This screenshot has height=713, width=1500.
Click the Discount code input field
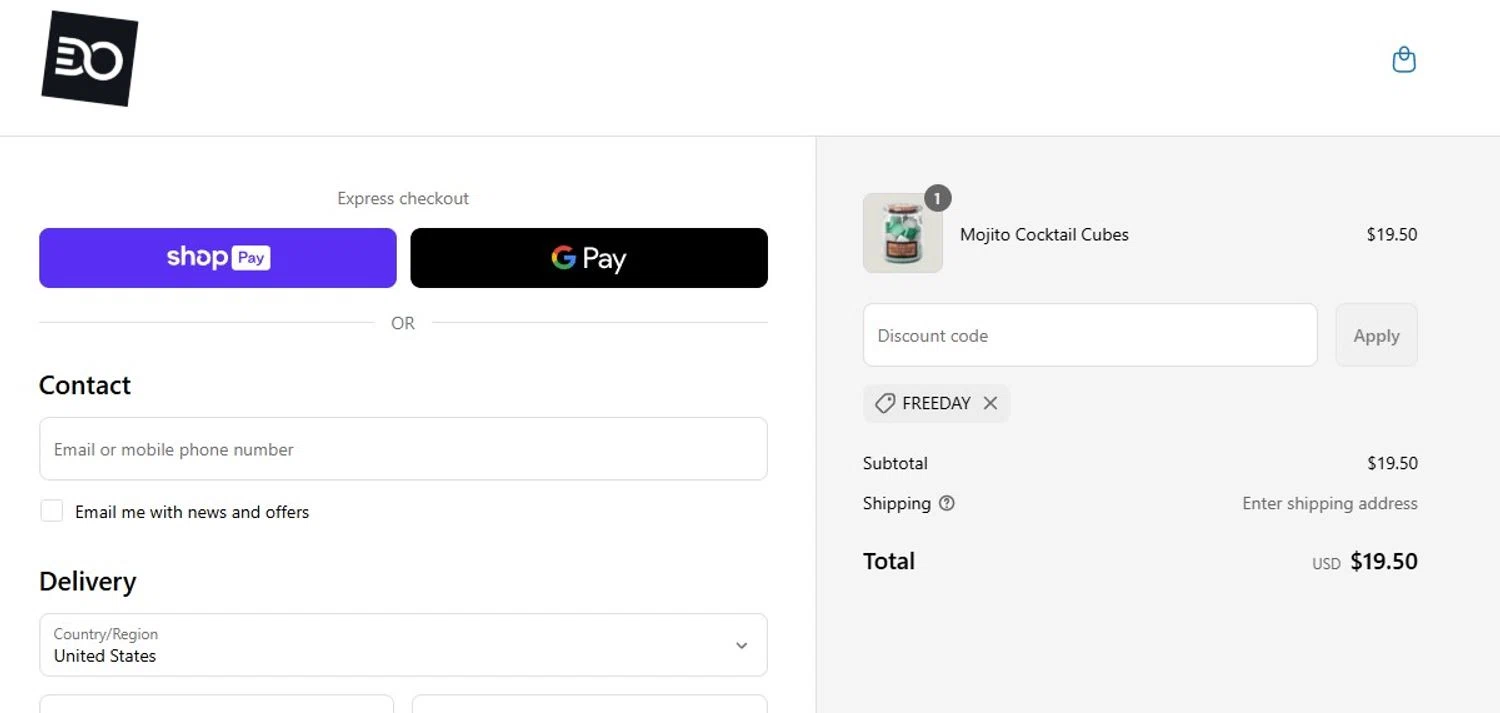tap(1090, 335)
